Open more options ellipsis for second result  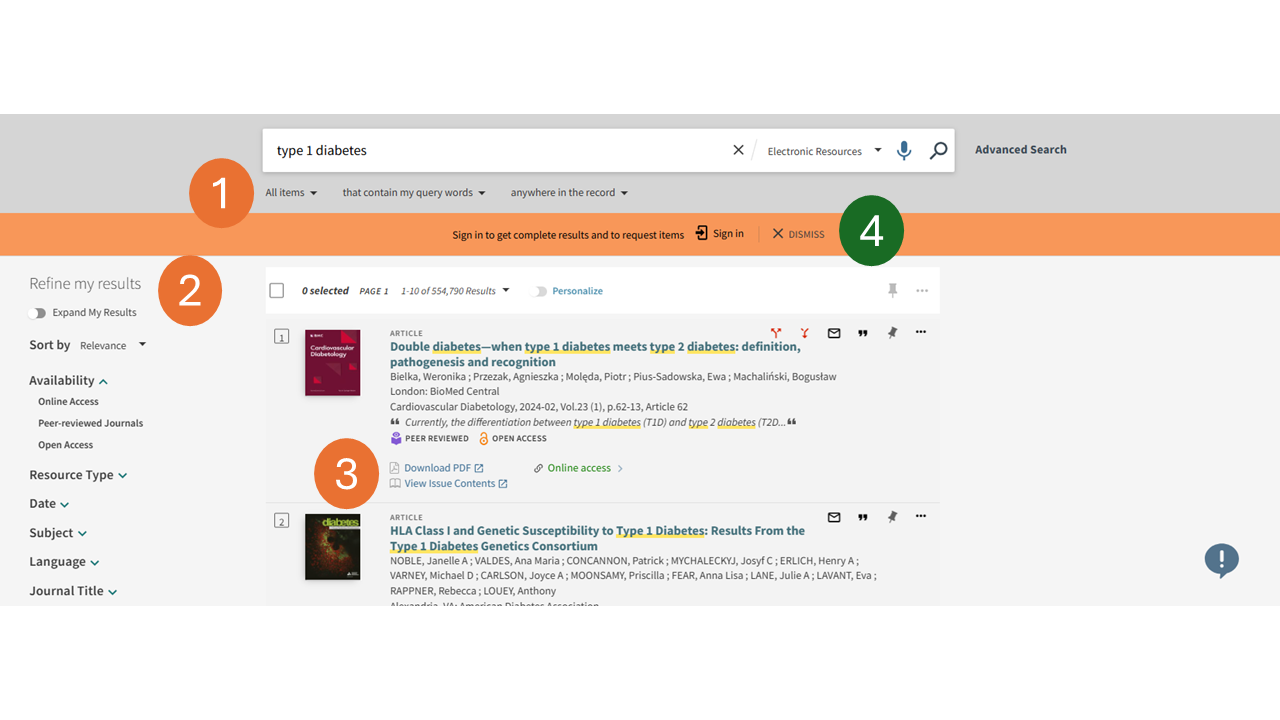(921, 517)
